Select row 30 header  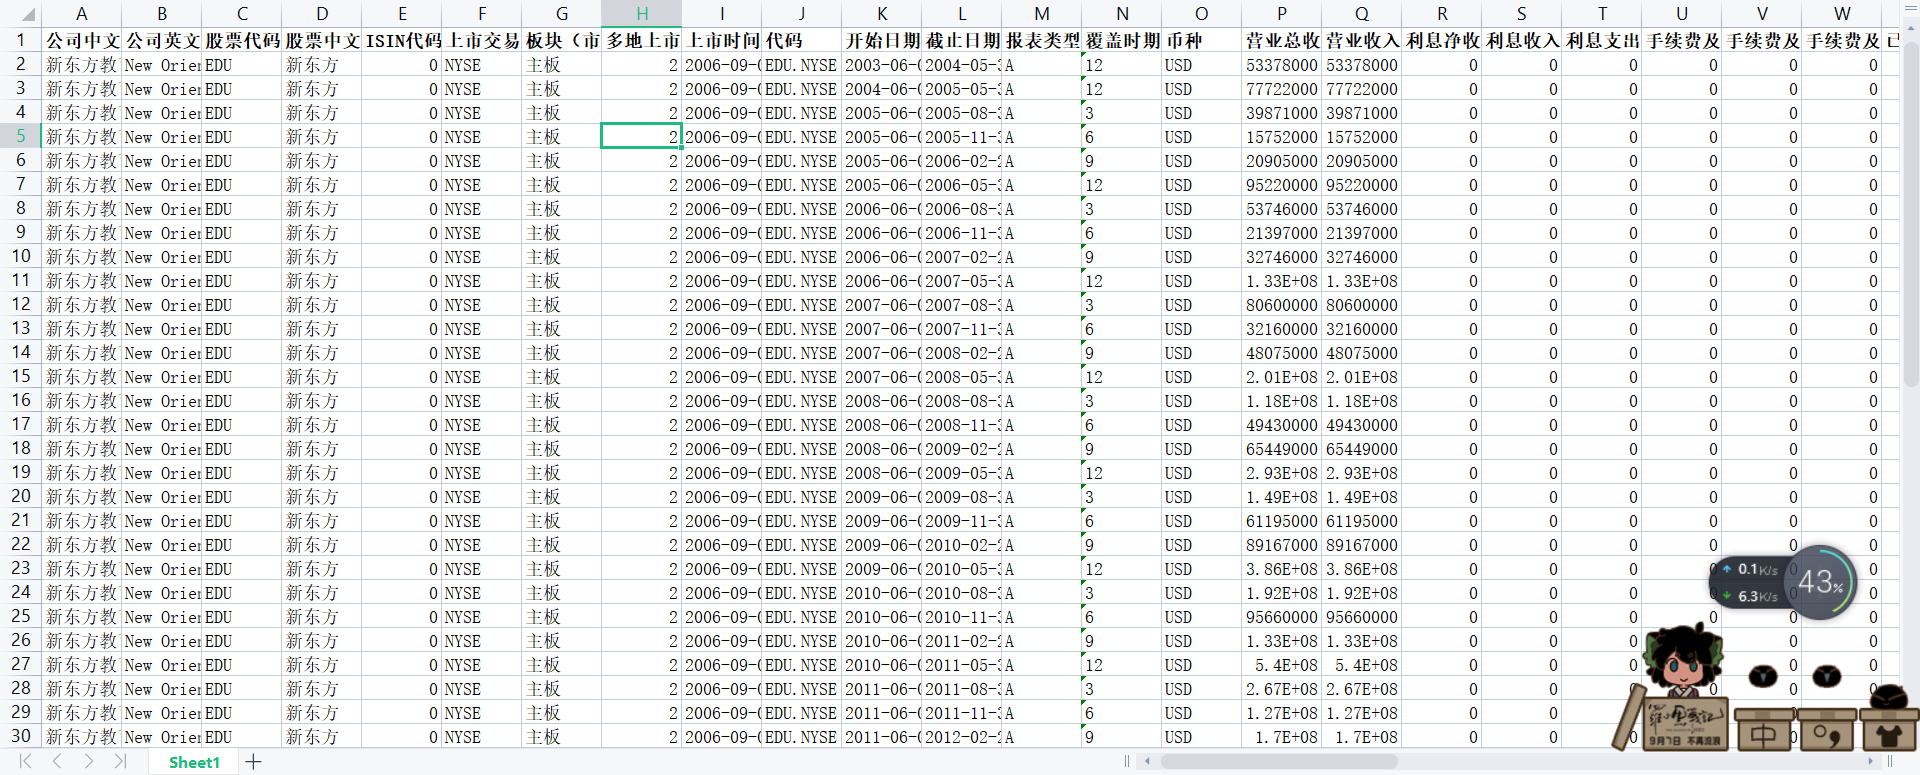tap(20, 736)
